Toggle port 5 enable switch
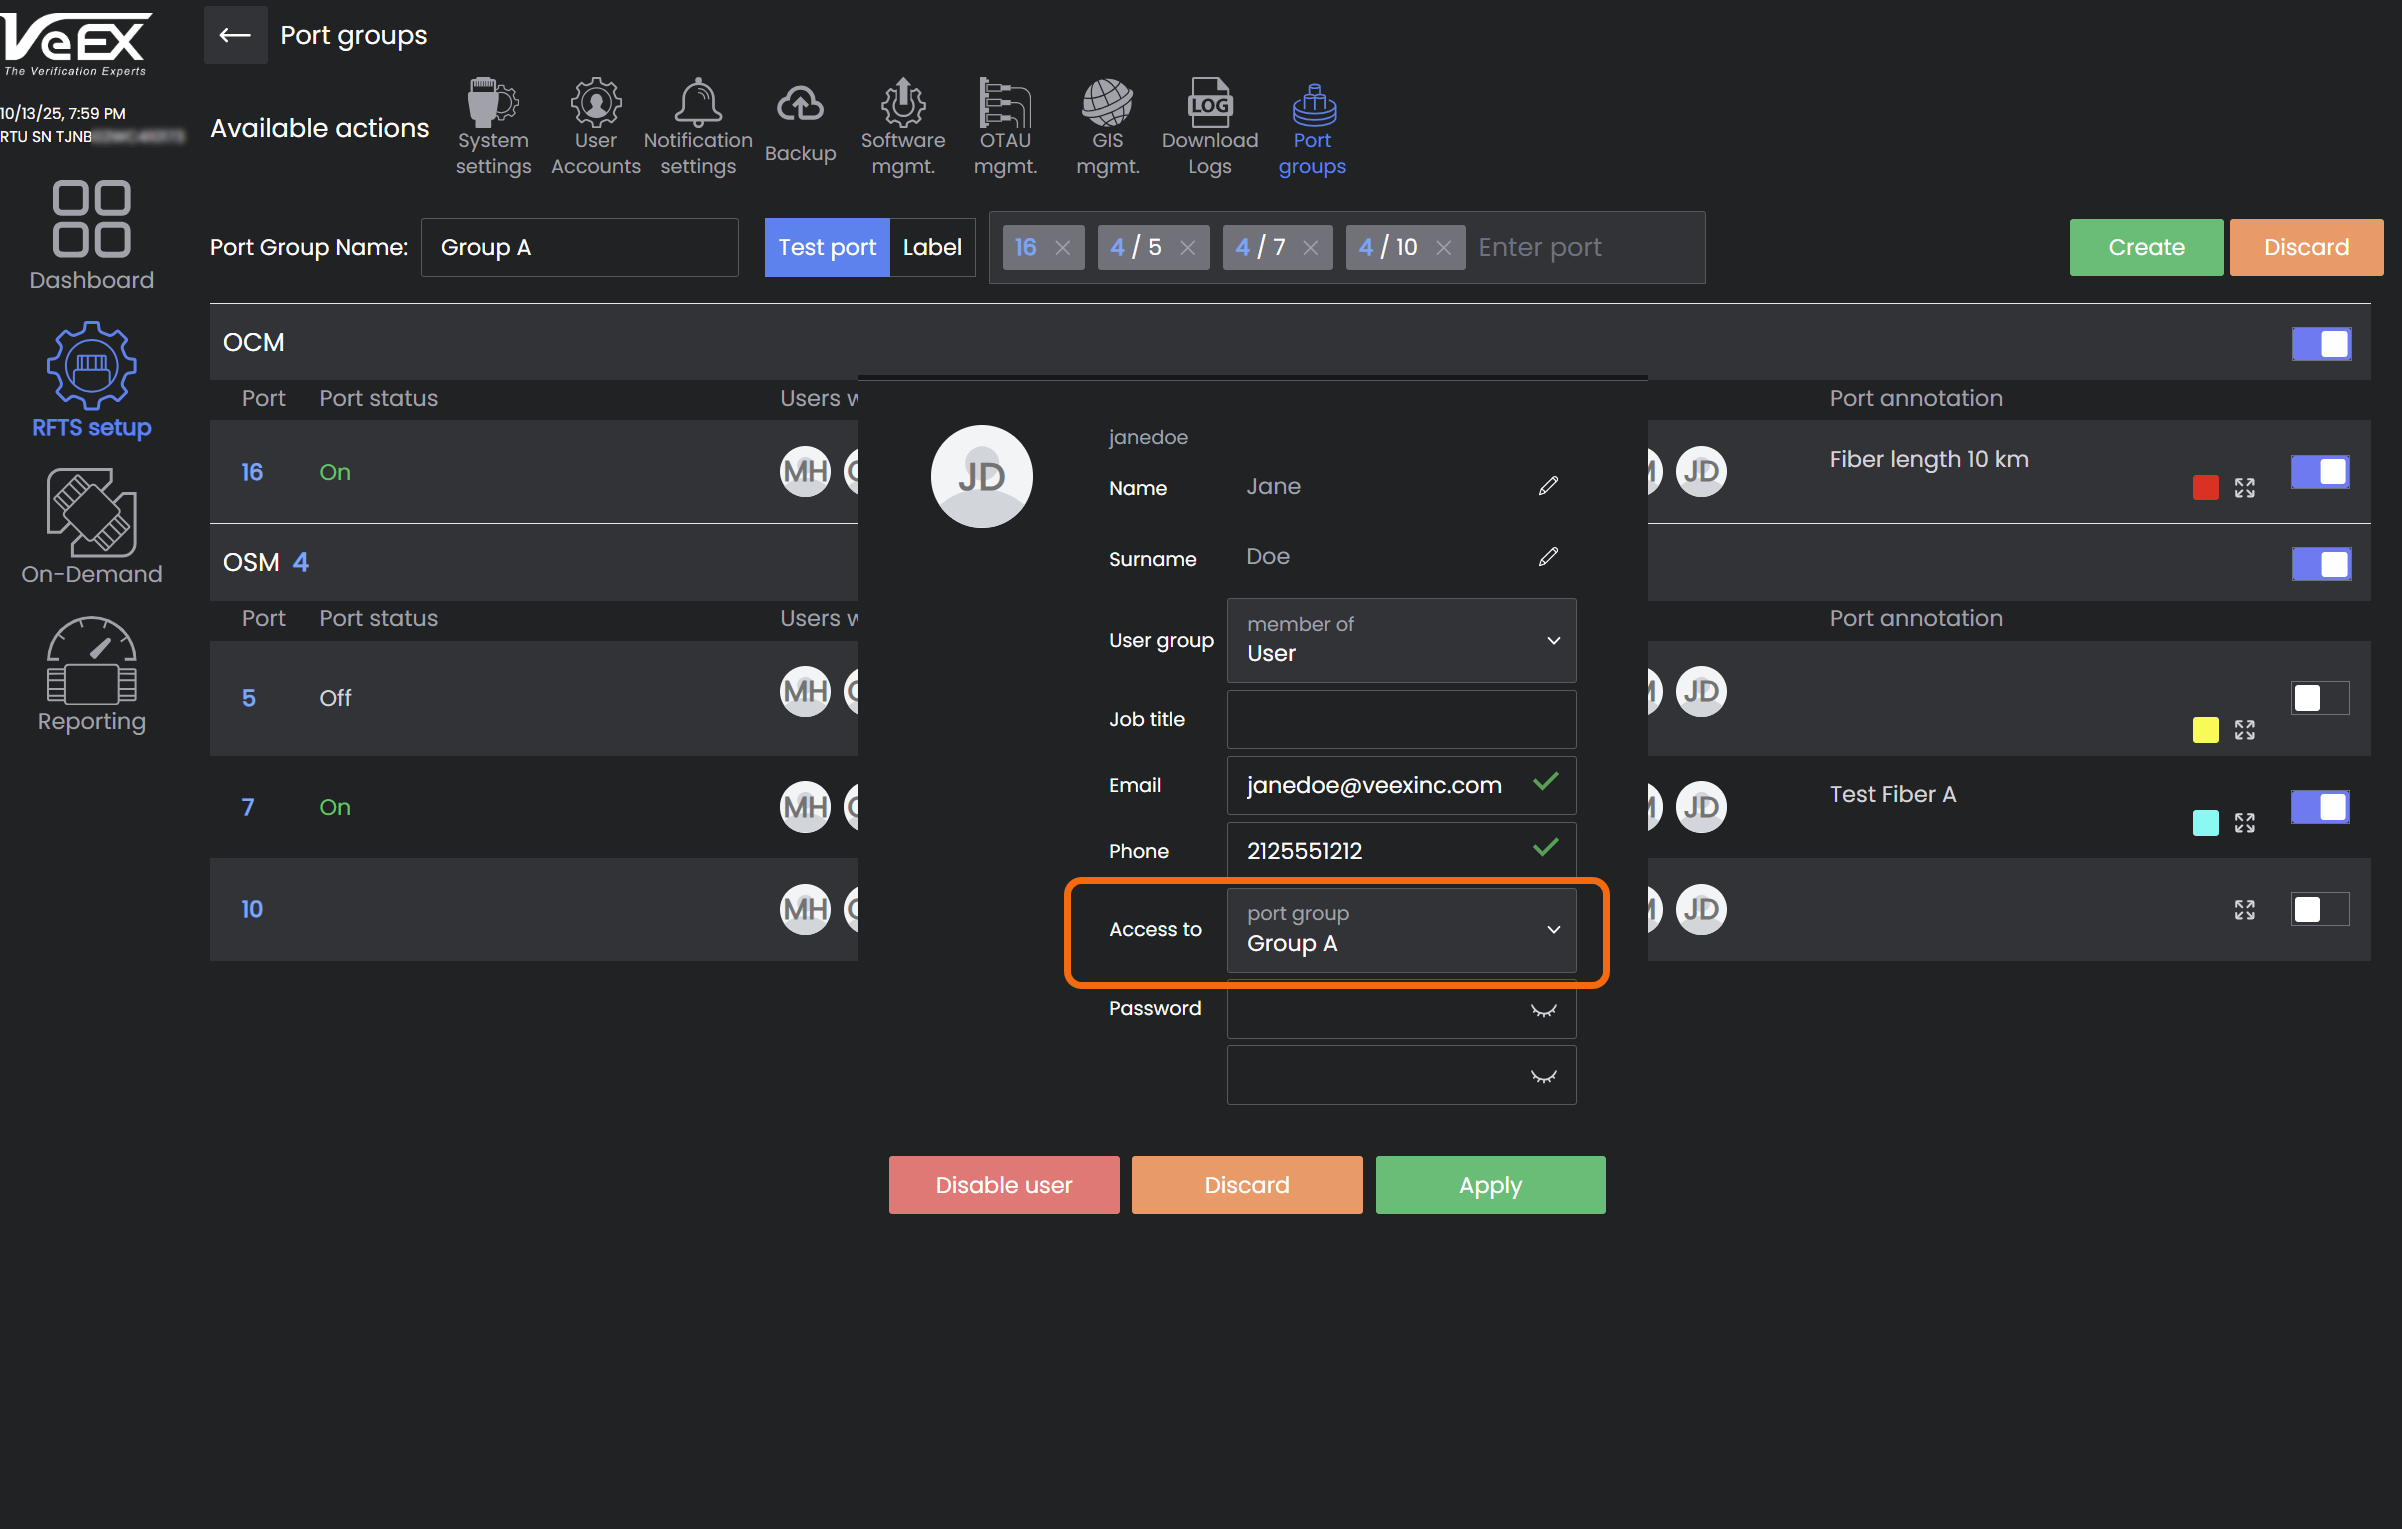This screenshot has height=1529, width=2402. (x=2320, y=698)
